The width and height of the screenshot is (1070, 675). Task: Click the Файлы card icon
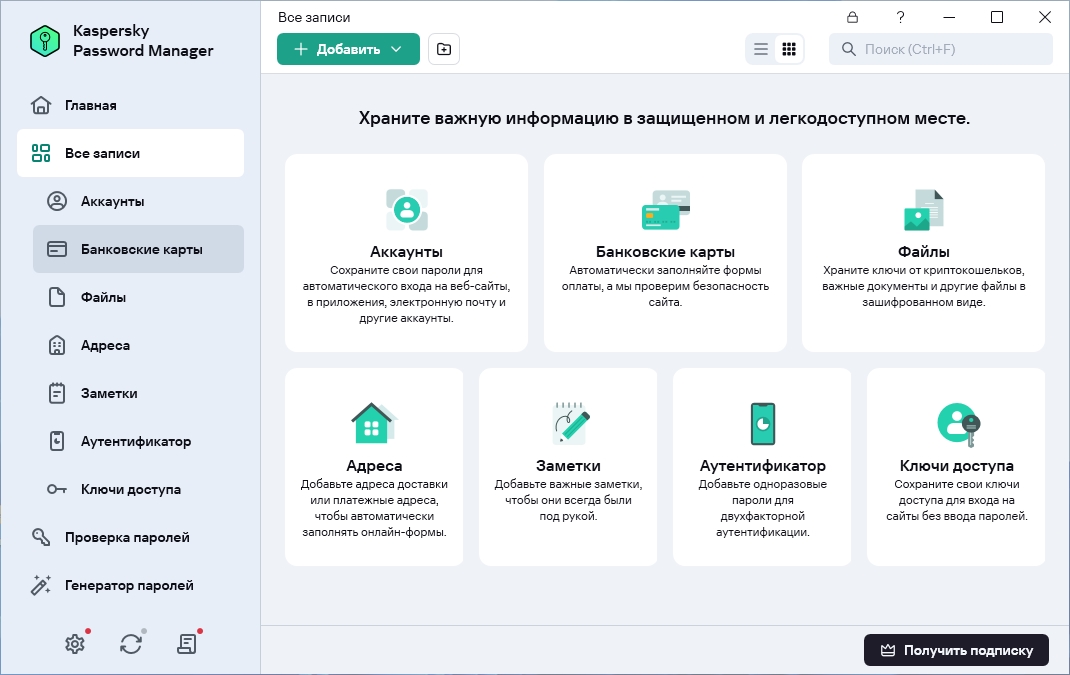923,210
